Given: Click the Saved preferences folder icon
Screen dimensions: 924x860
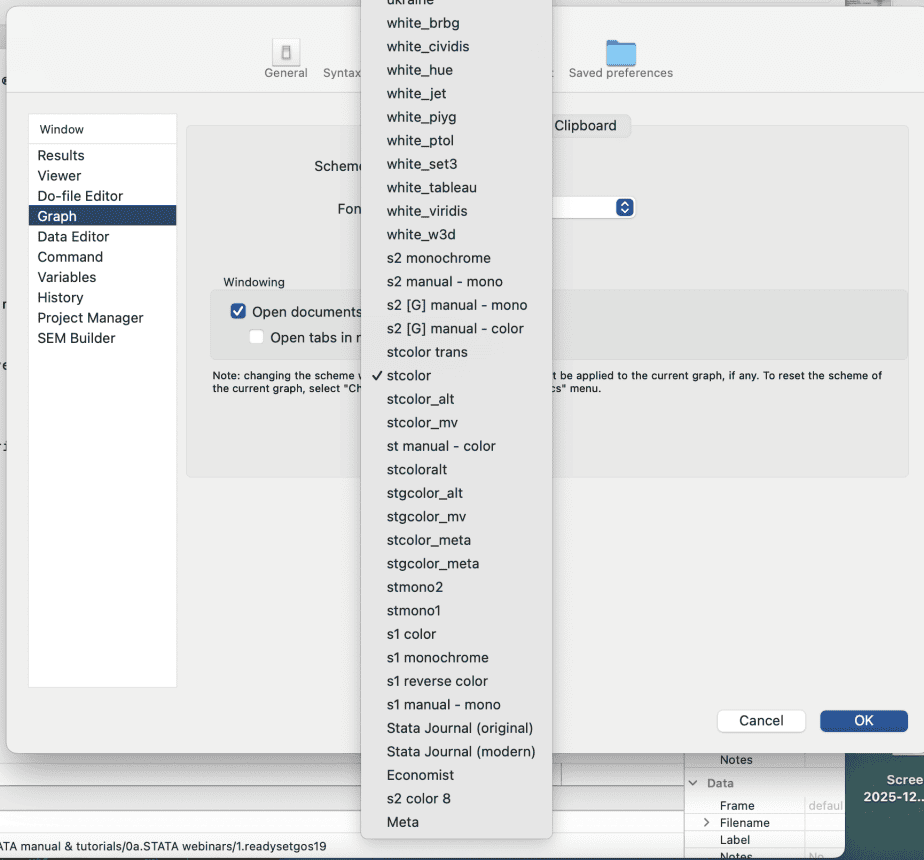Looking at the screenshot, I should click(620, 54).
